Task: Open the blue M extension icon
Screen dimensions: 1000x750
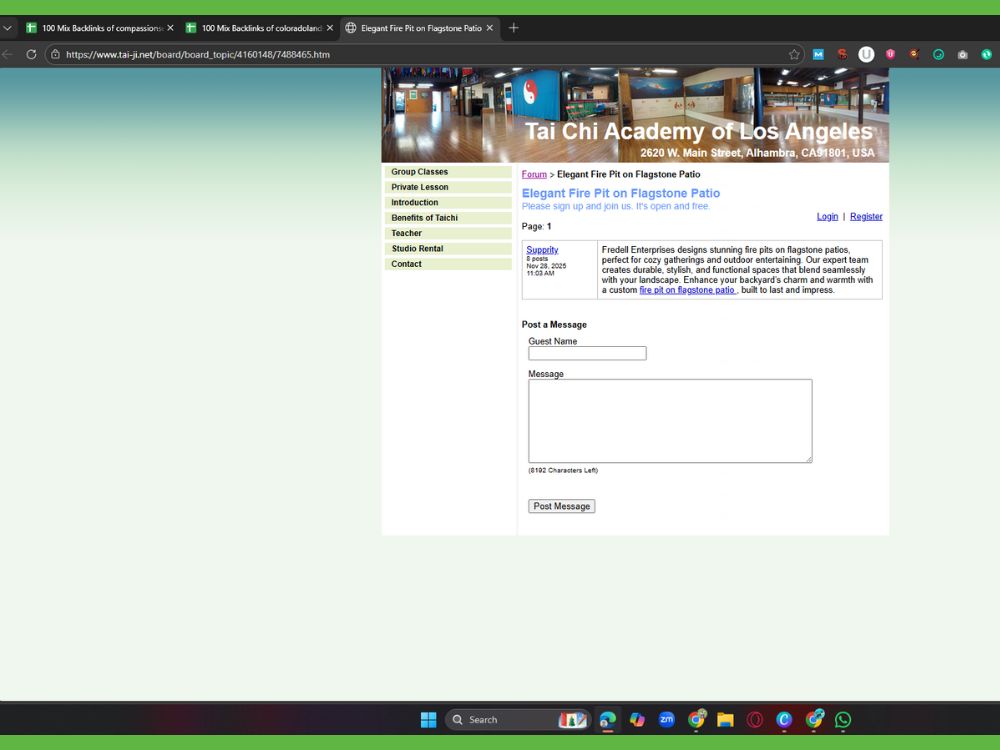Action: [x=818, y=54]
